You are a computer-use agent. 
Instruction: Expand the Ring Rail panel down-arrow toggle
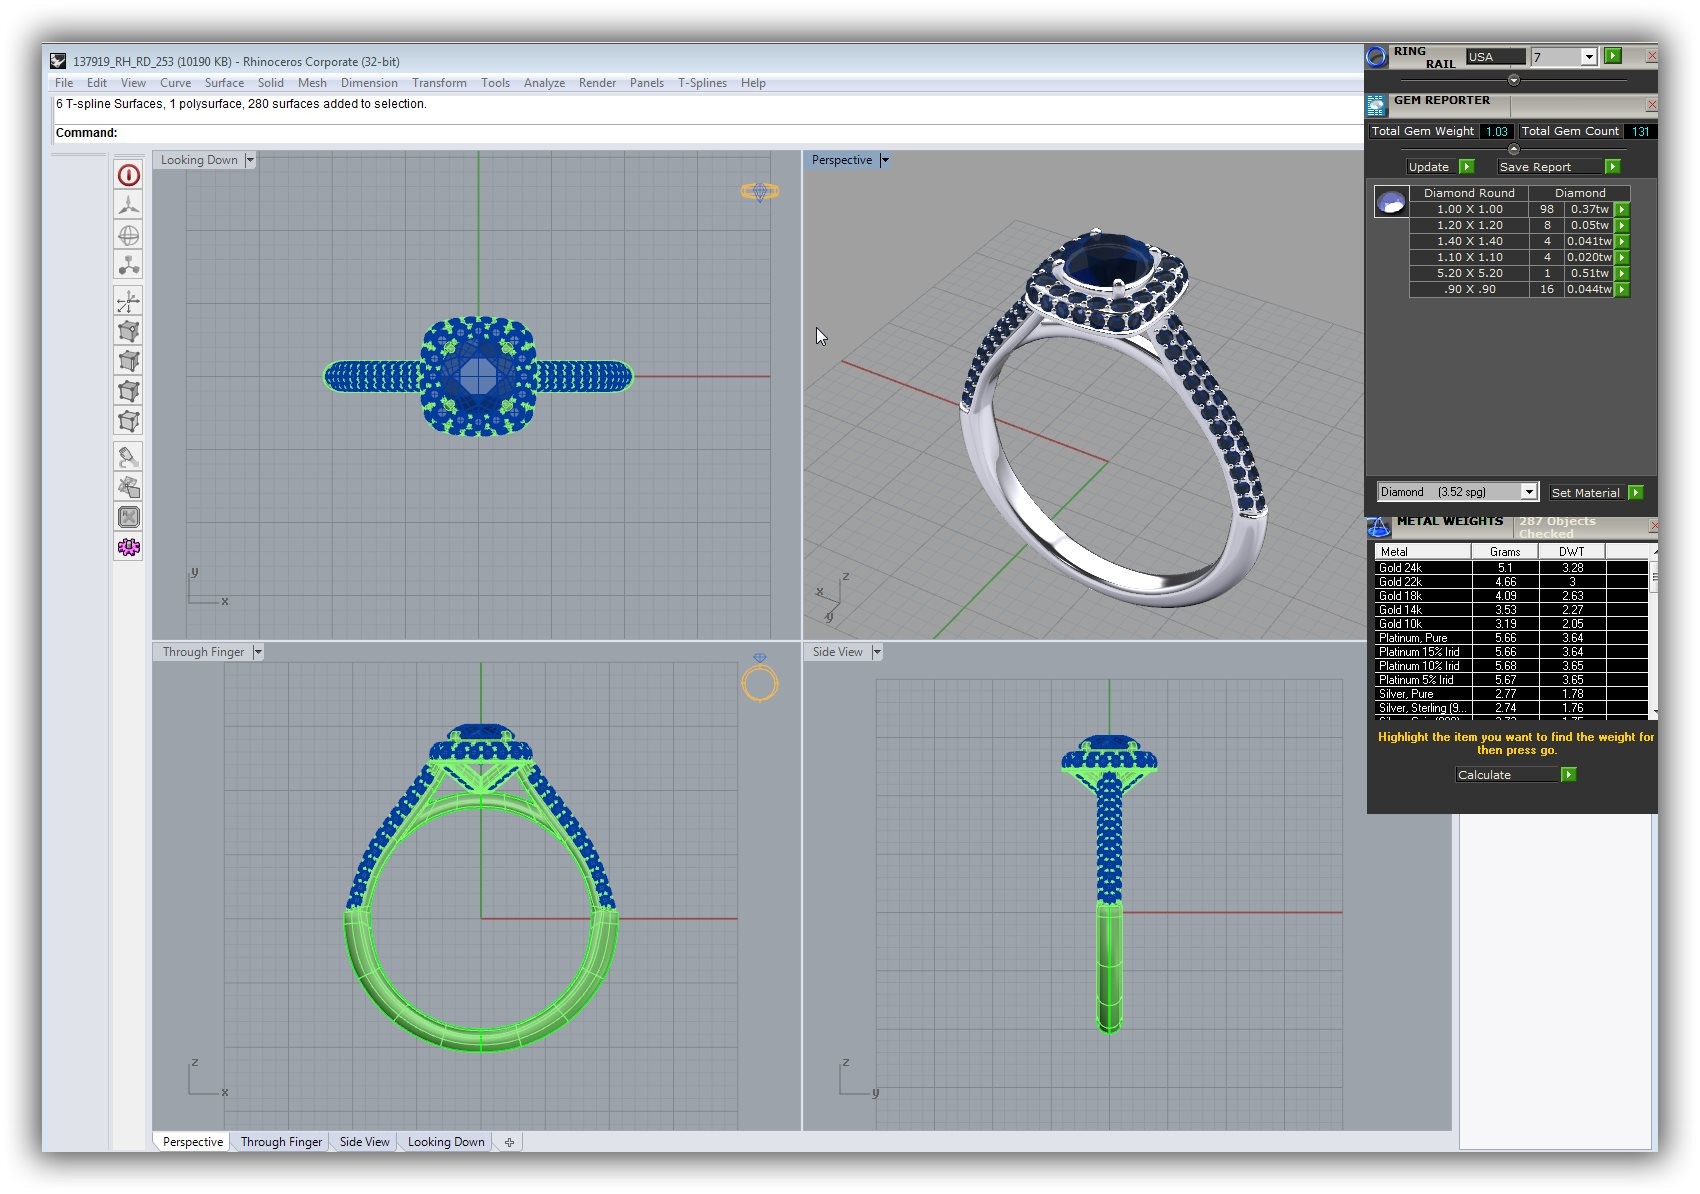coord(1513,80)
